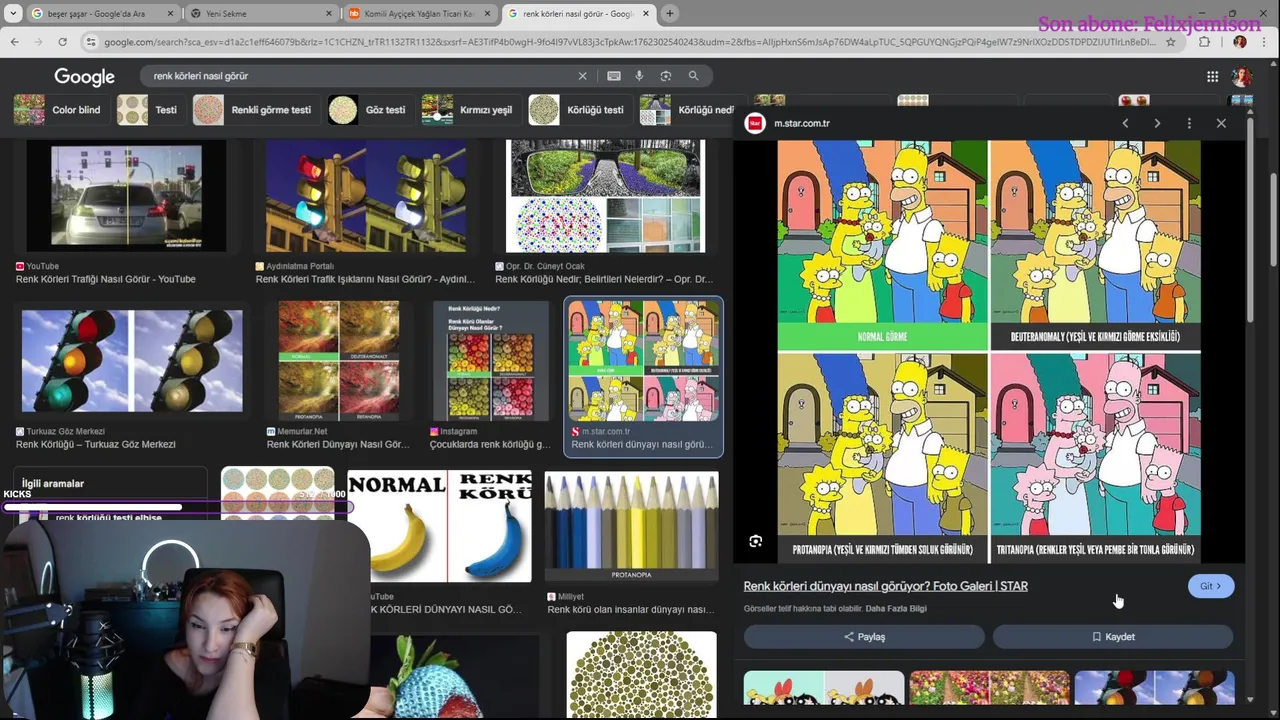Start a search by voice

click(639, 76)
